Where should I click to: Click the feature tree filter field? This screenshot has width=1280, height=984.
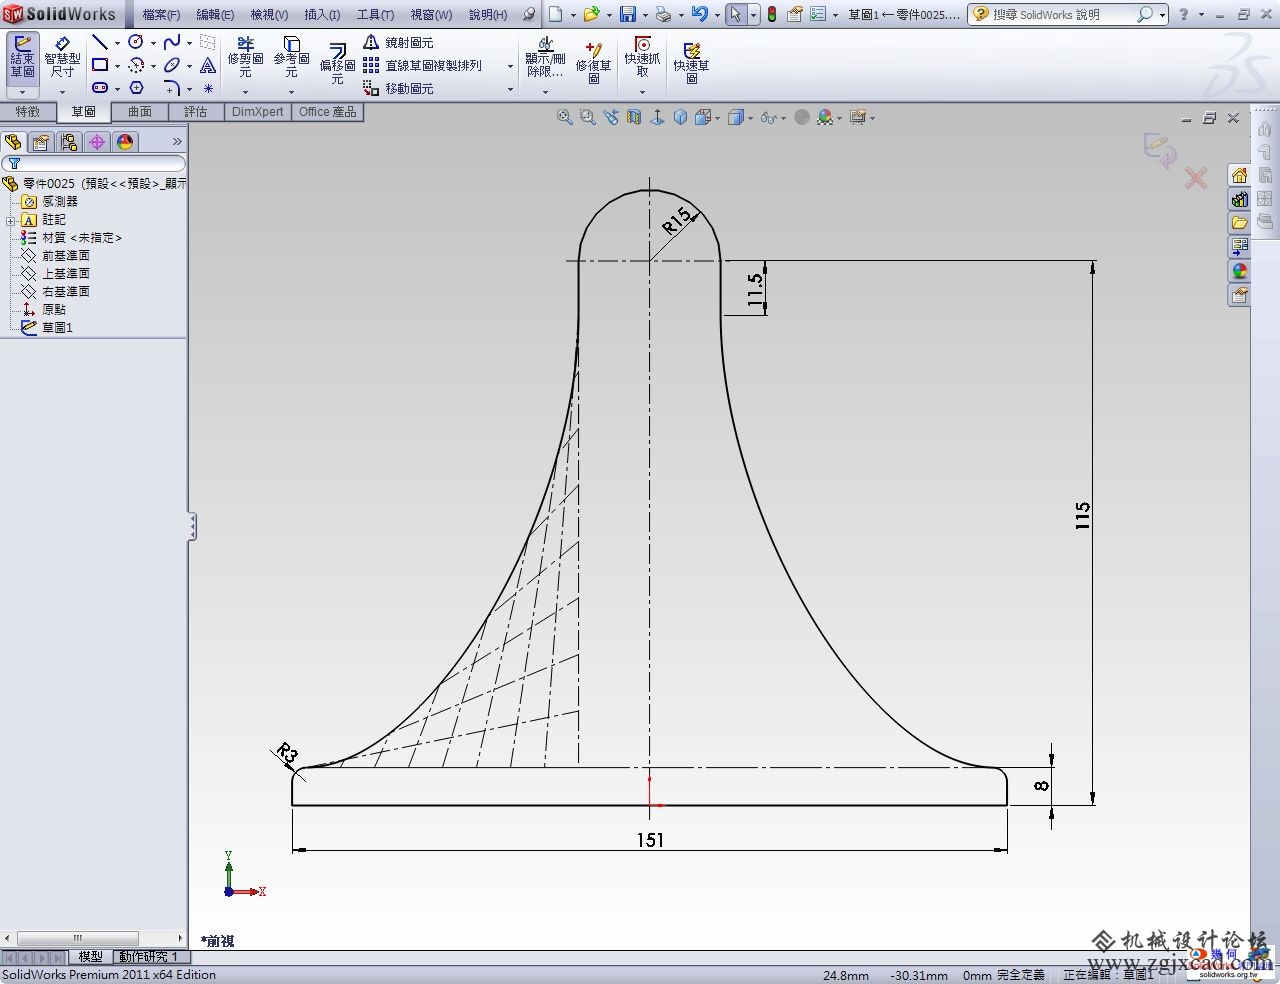[93, 163]
